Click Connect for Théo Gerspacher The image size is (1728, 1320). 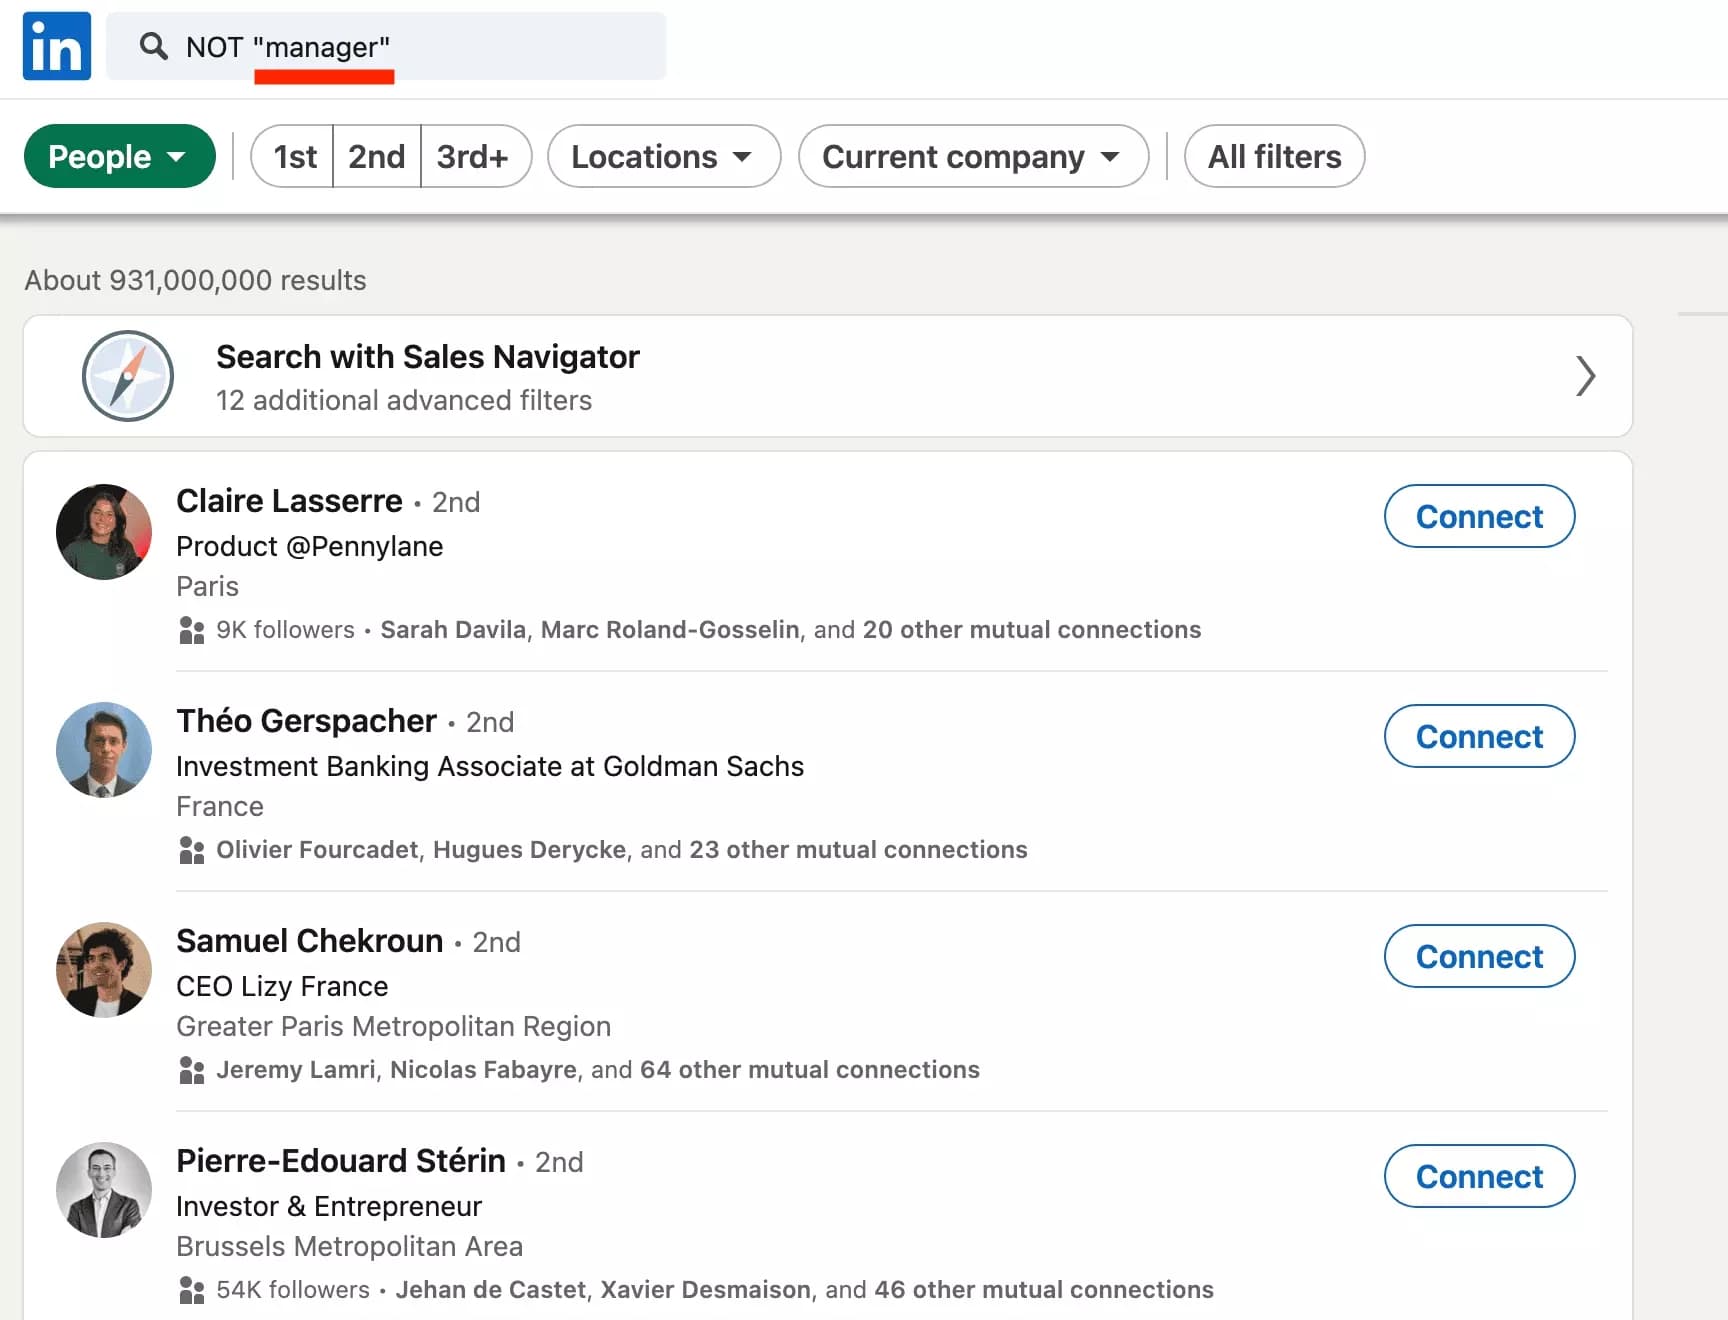[x=1479, y=736]
